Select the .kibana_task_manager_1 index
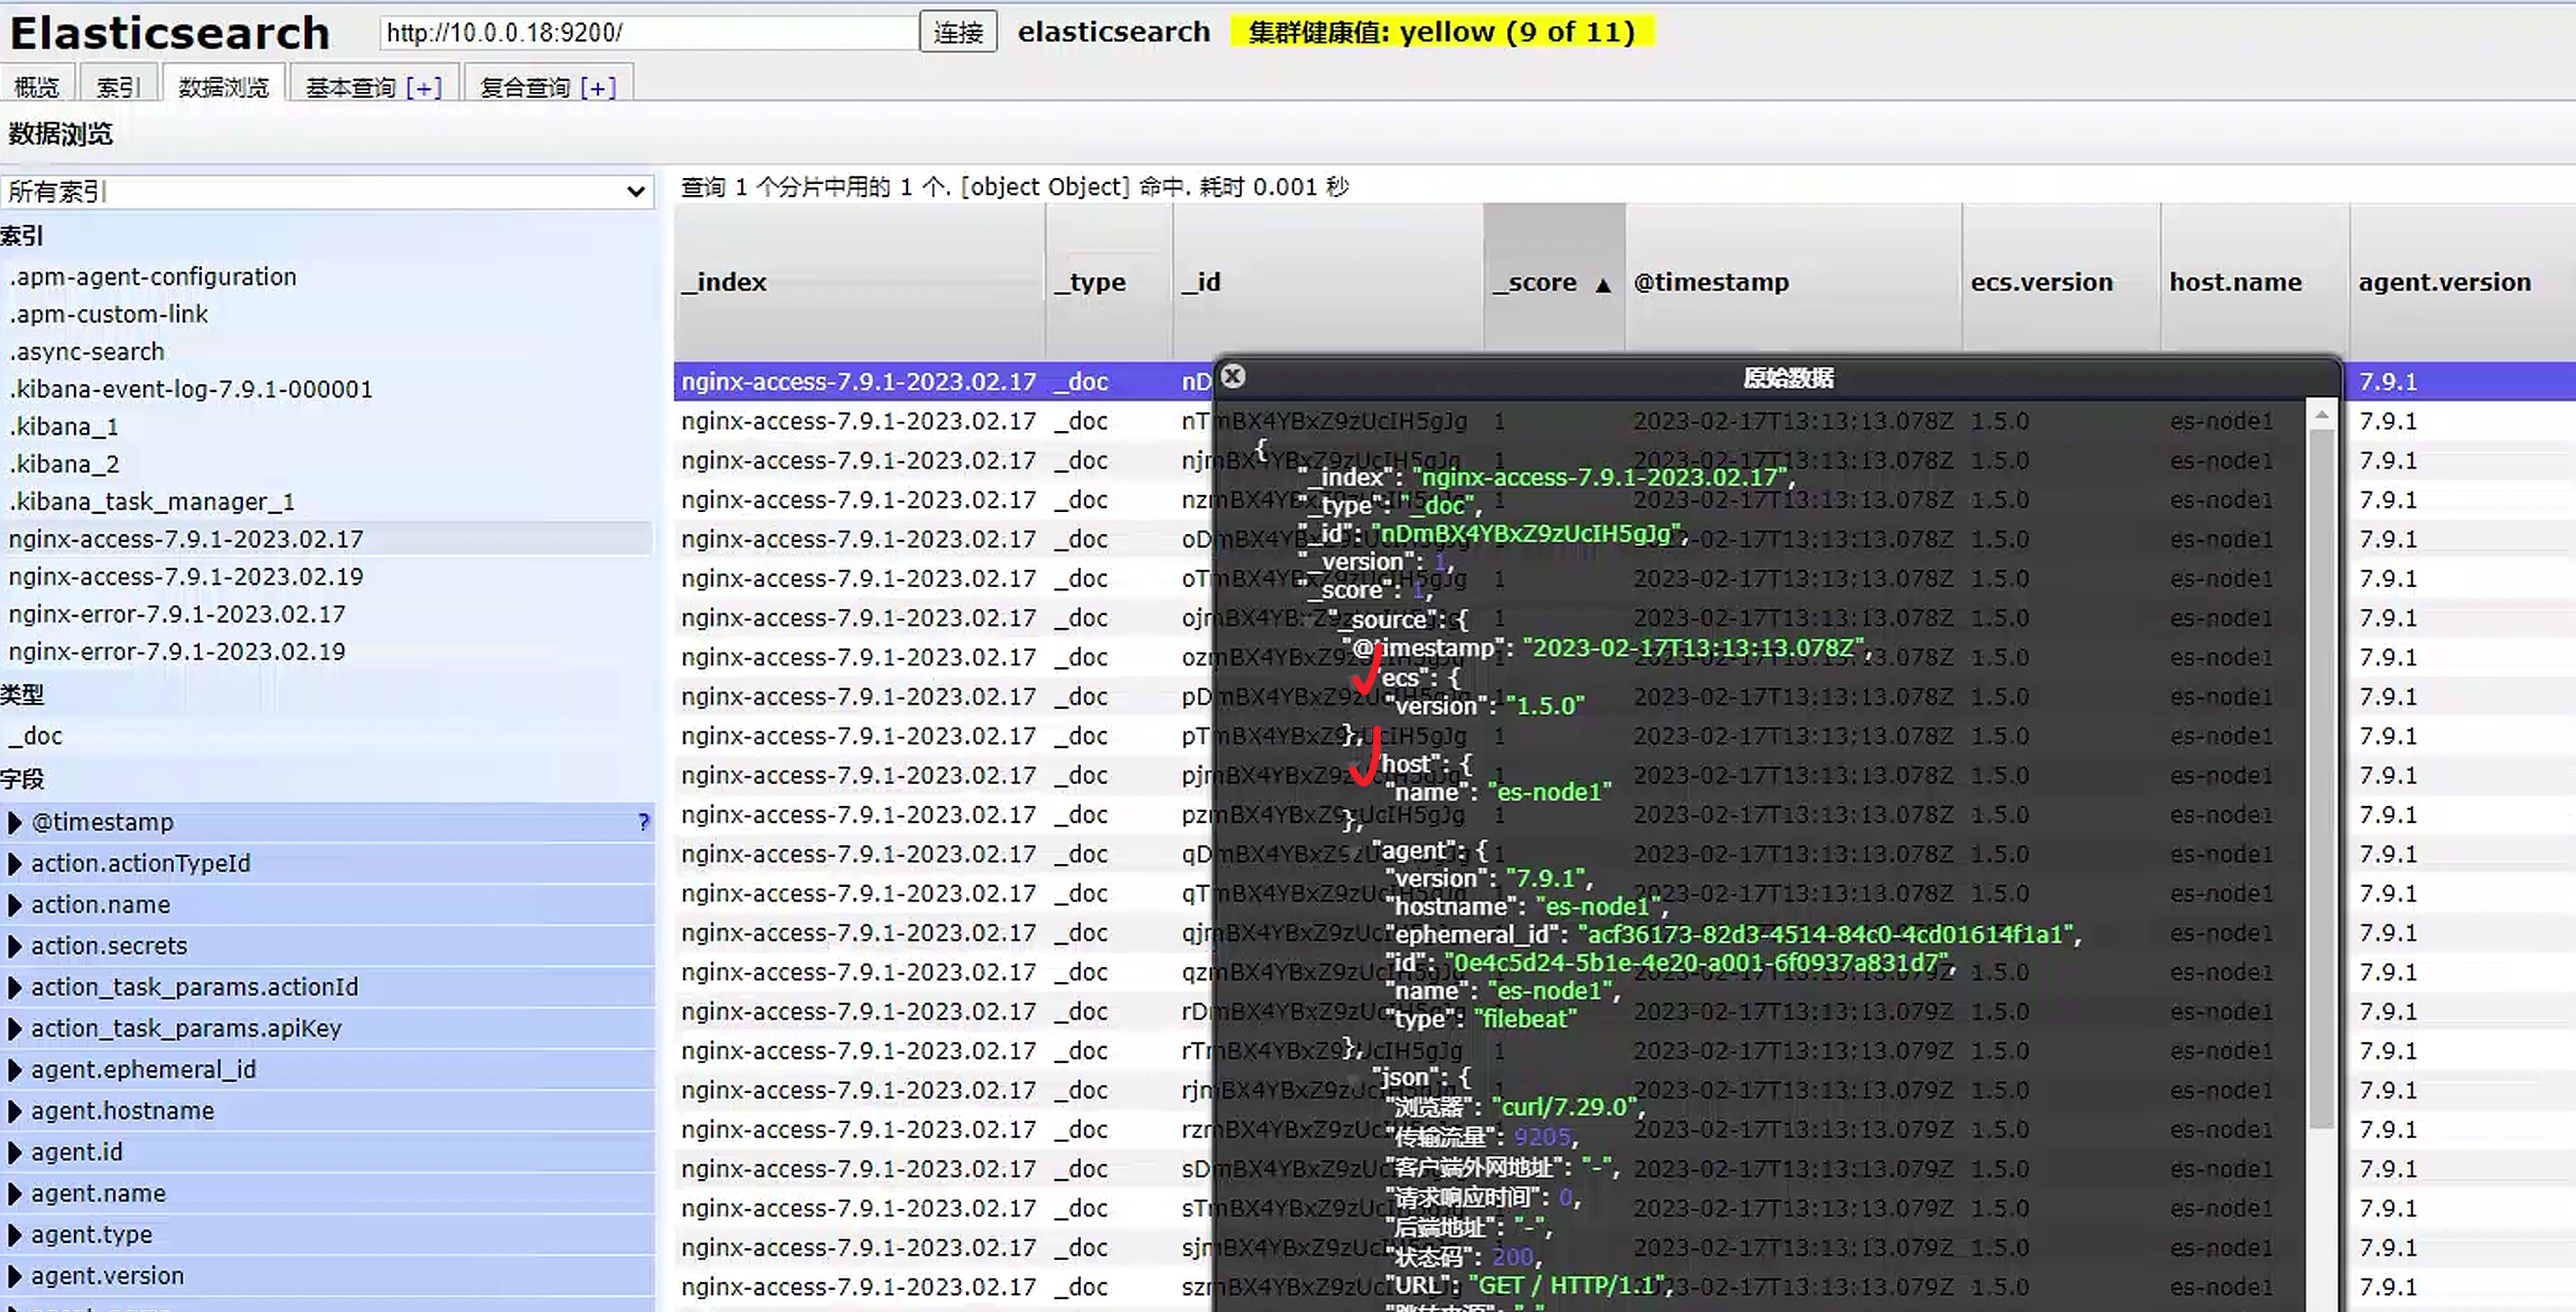Image resolution: width=2576 pixels, height=1312 pixels. 152,502
